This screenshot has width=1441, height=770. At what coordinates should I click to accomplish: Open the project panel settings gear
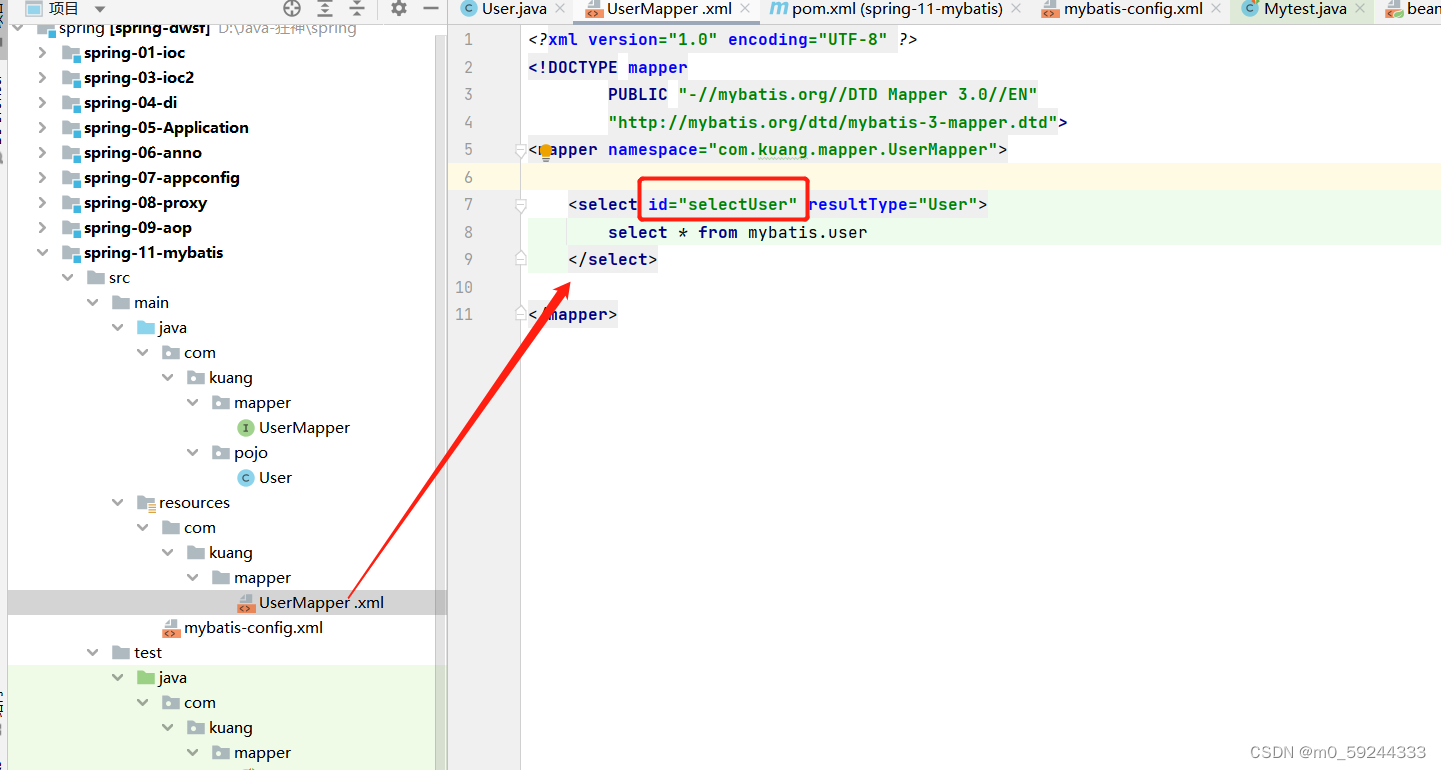click(397, 8)
